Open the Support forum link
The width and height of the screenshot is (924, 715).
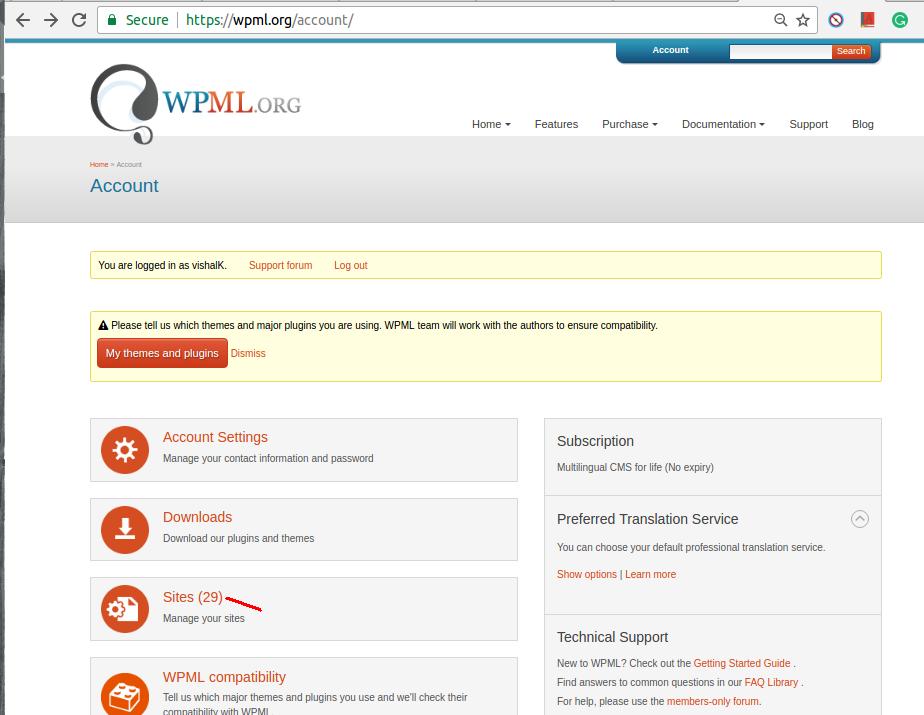click(x=280, y=265)
